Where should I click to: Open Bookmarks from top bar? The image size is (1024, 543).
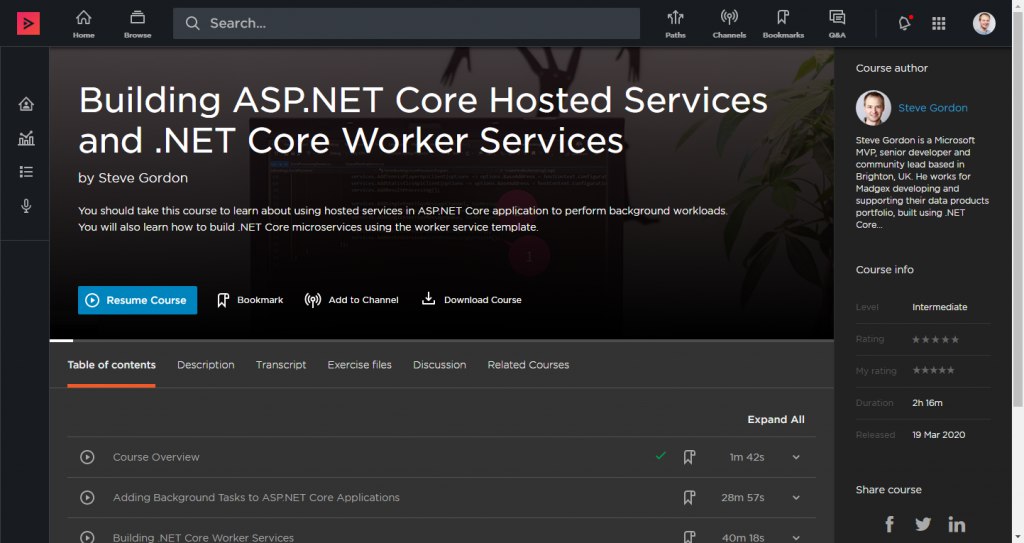point(783,24)
